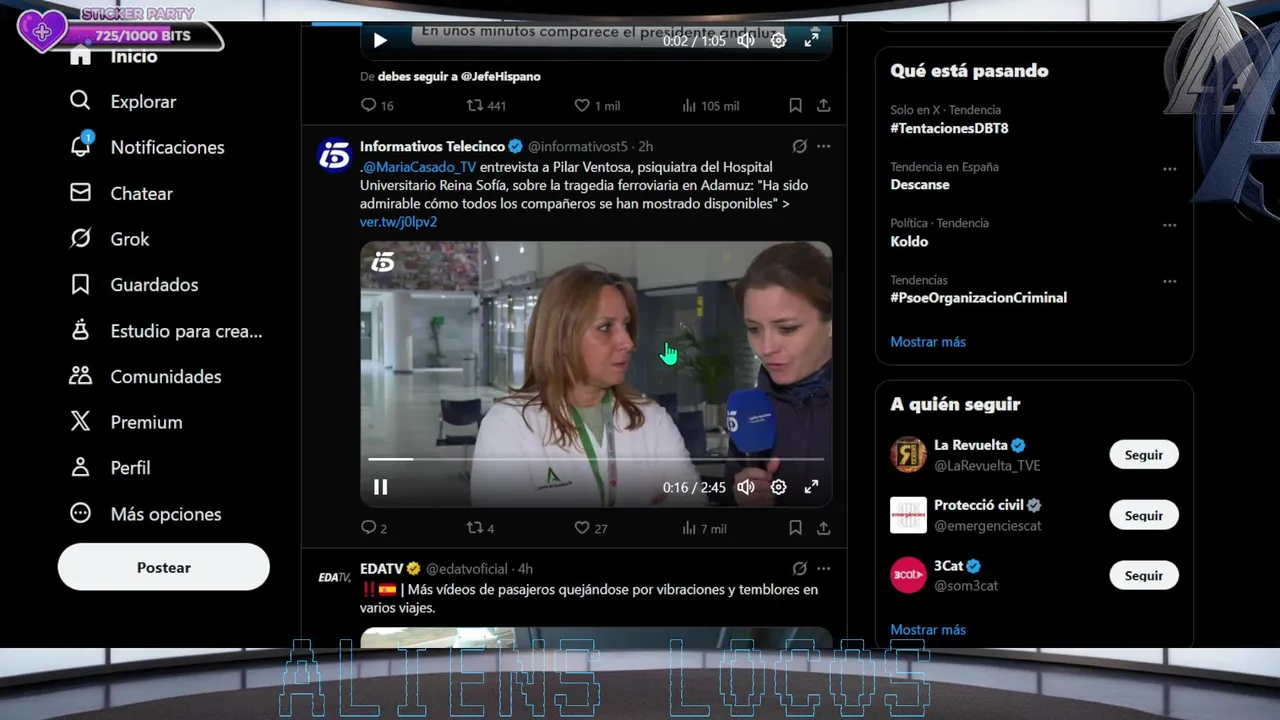The height and width of the screenshot is (720, 1280).
Task: Bookmark the Telecinco post
Action: tap(795, 528)
